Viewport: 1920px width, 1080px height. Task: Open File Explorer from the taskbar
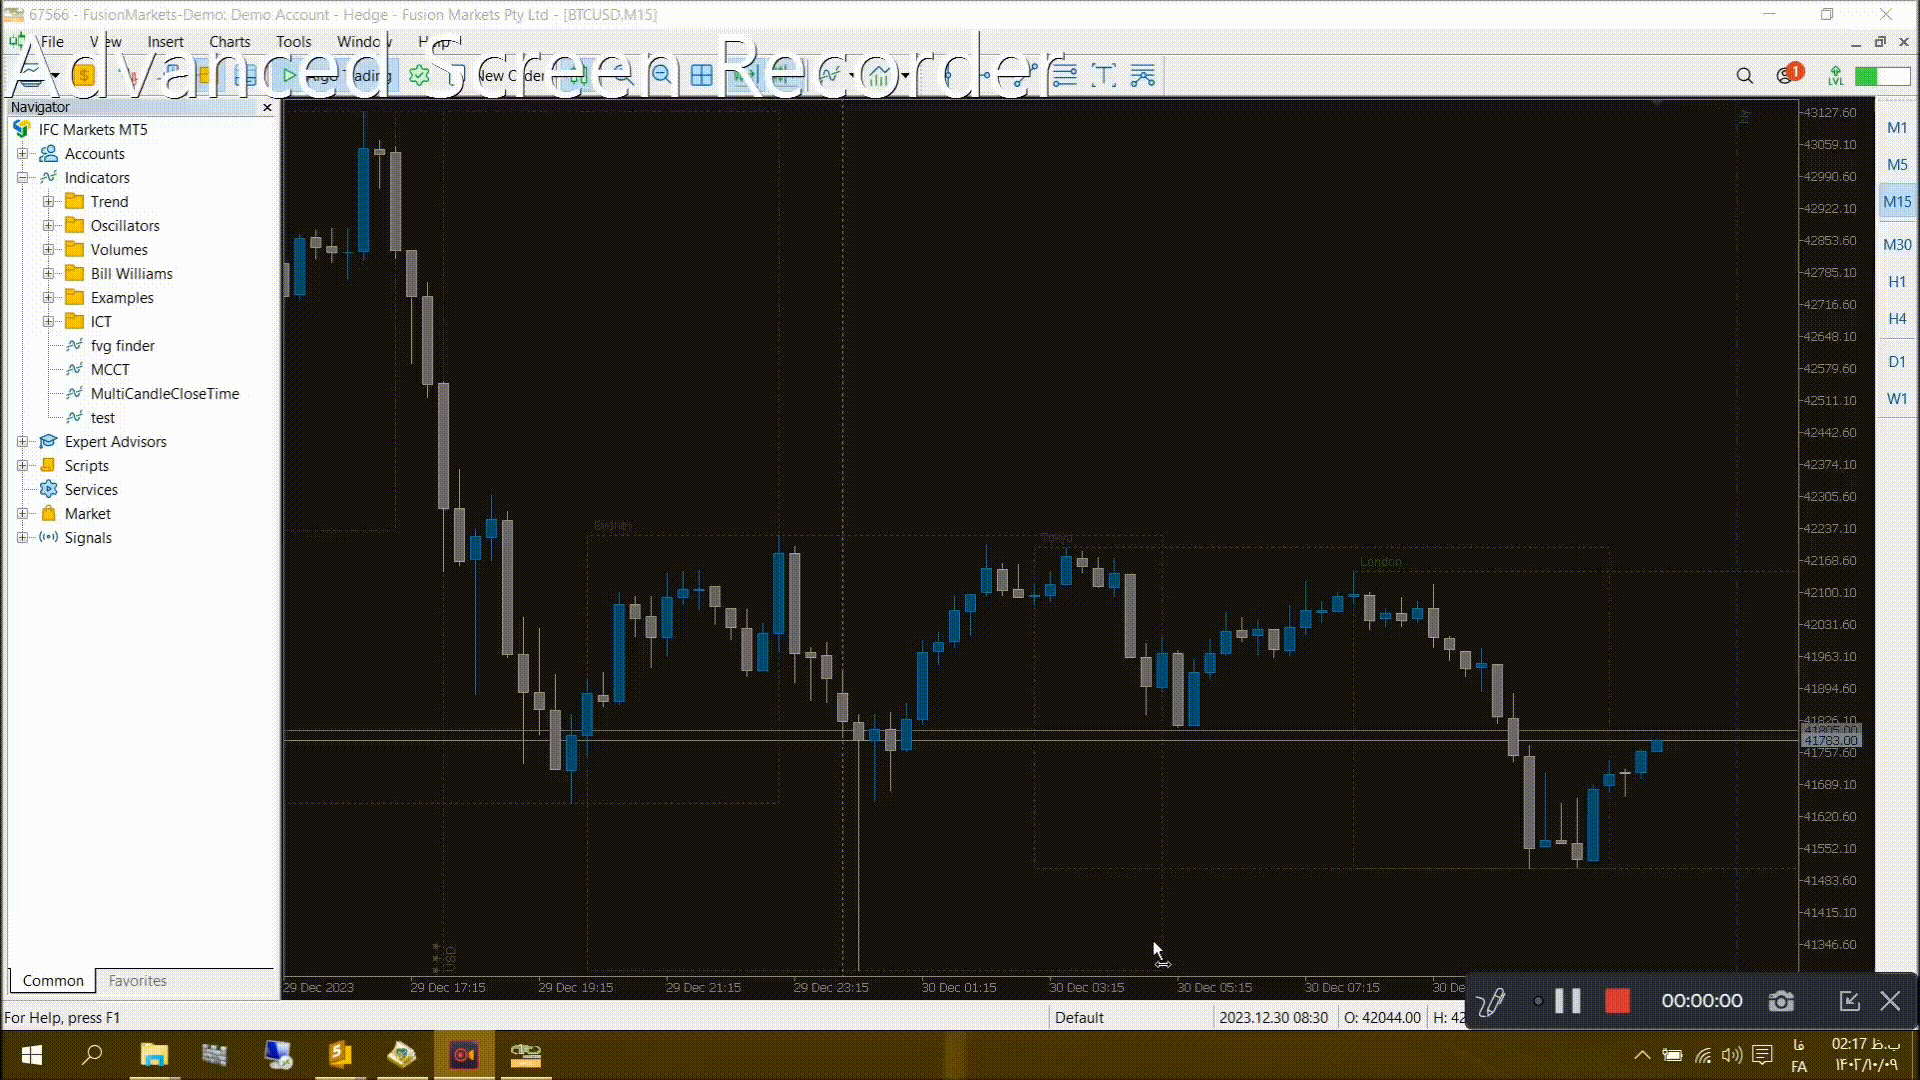(x=154, y=1055)
